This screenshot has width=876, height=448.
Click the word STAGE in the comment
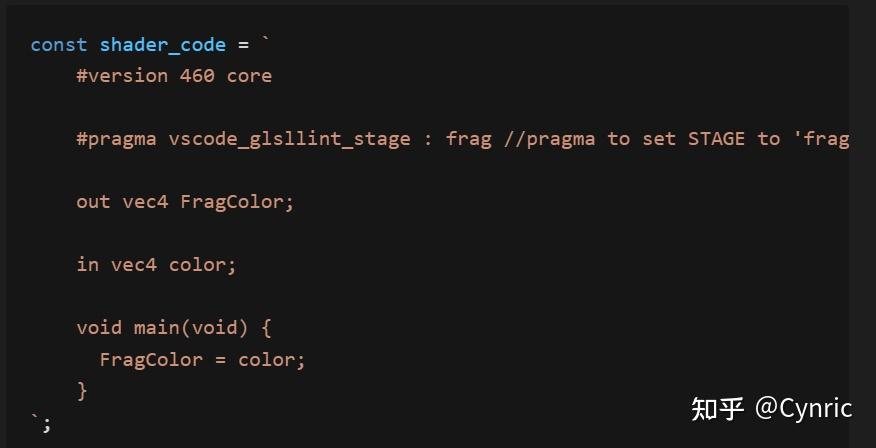[716, 139]
